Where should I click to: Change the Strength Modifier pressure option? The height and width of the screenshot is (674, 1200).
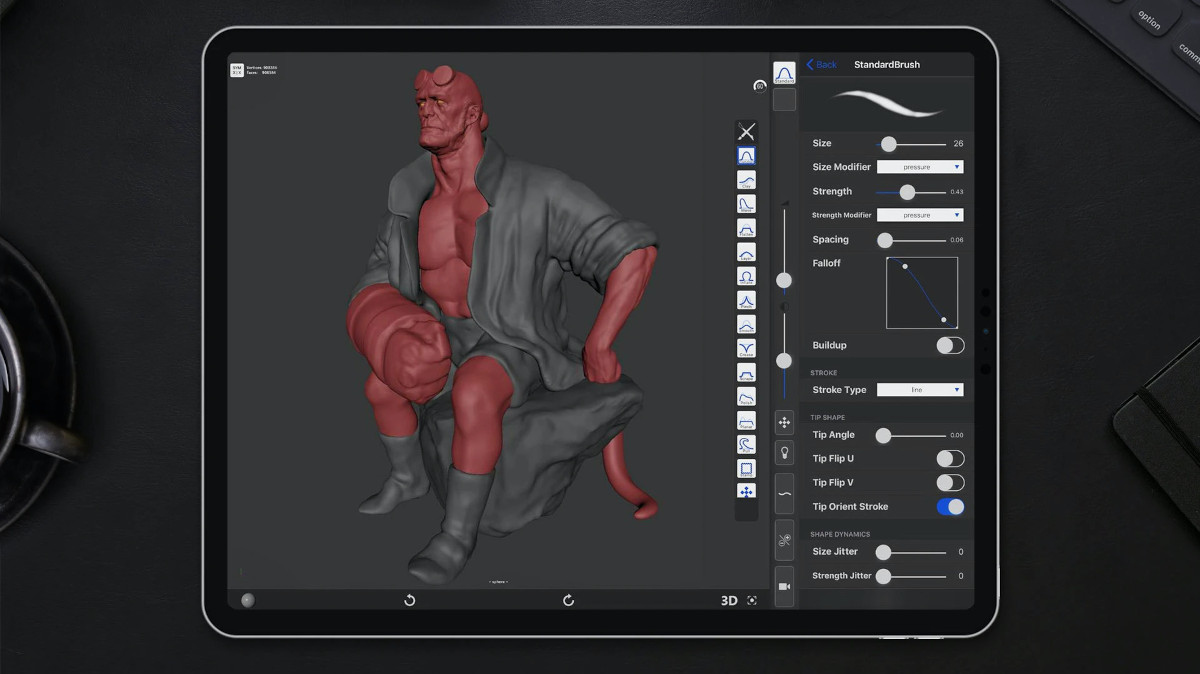[919, 214]
